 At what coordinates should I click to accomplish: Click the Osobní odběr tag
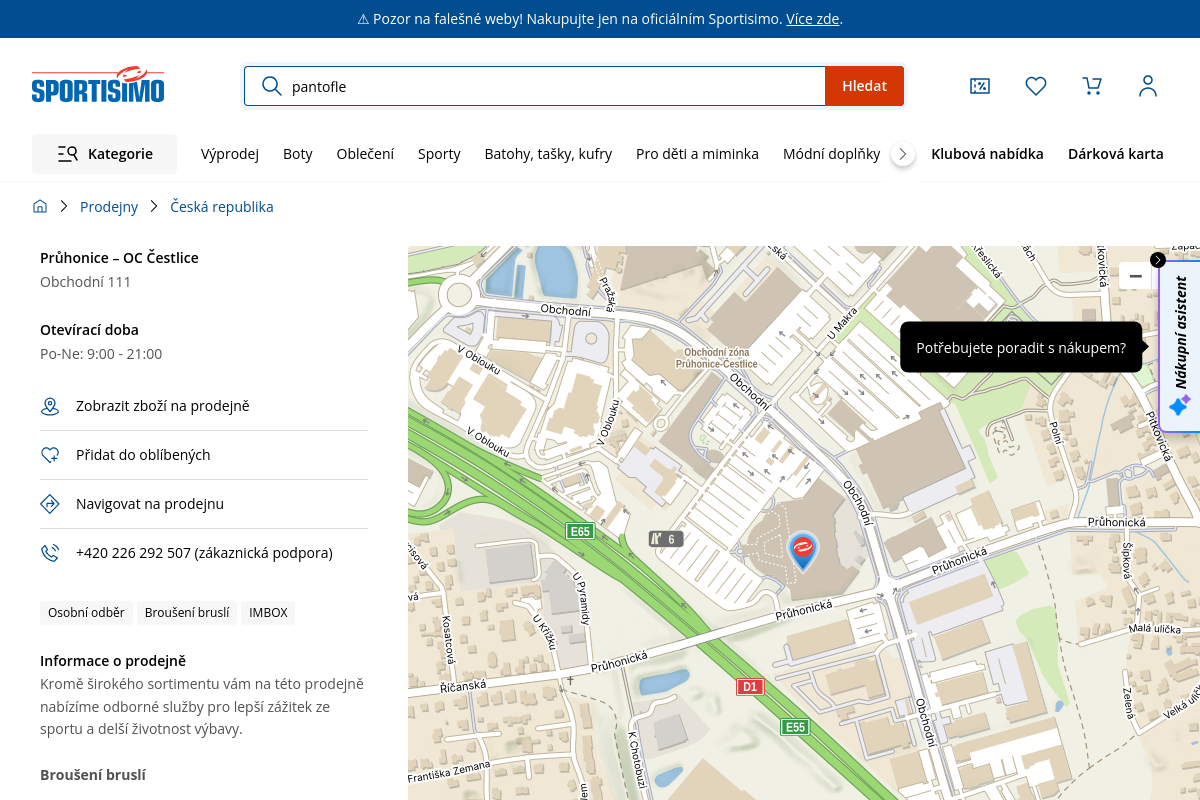[86, 613]
